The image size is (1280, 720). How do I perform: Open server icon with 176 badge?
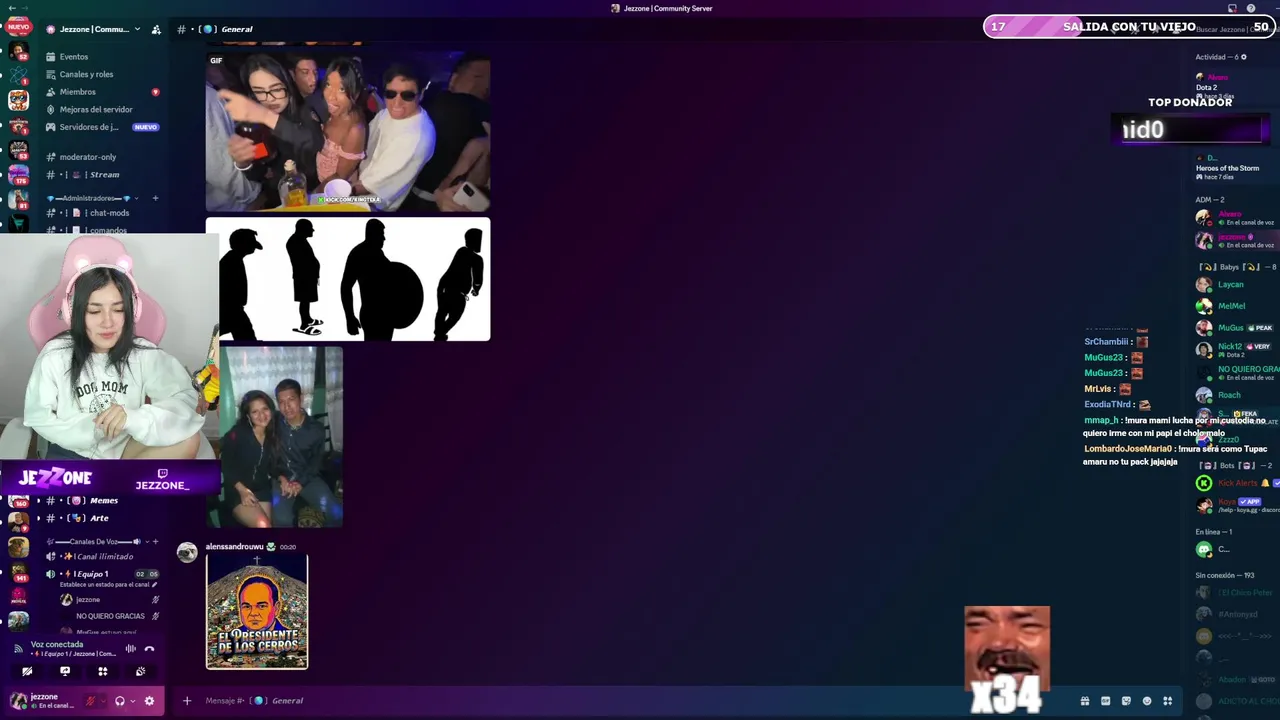coord(18,175)
